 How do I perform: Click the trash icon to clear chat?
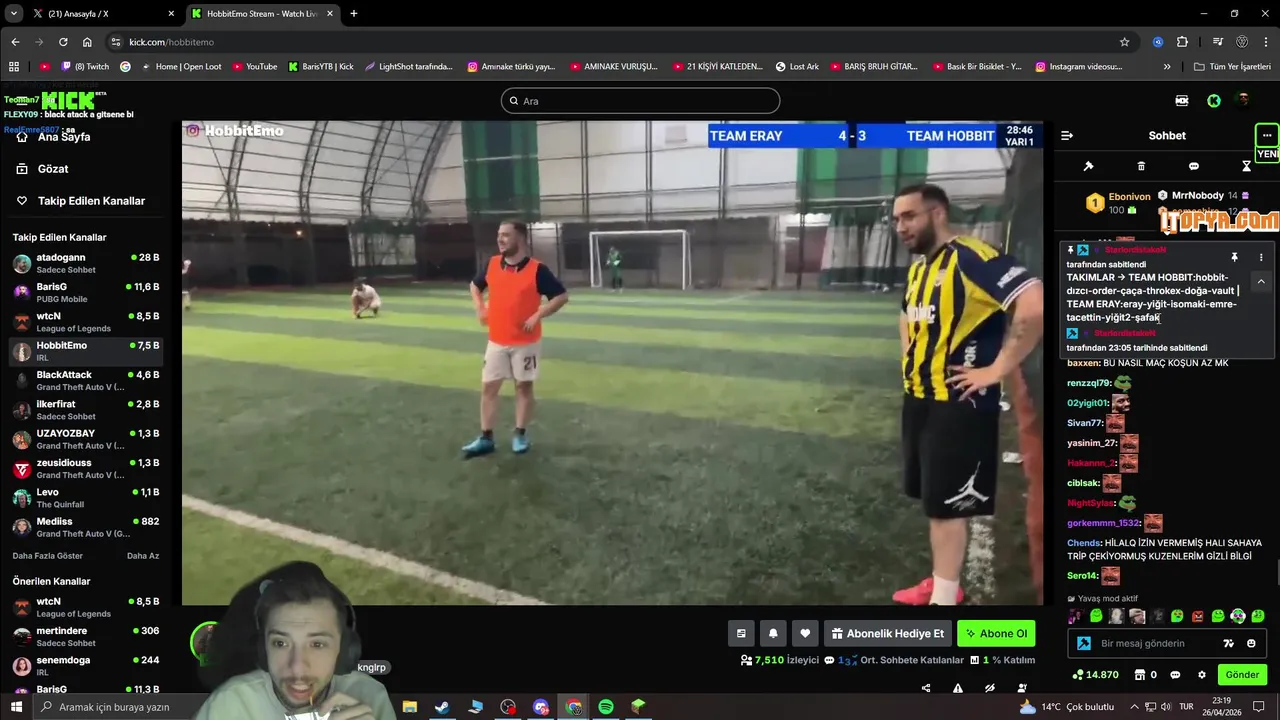(x=1141, y=166)
